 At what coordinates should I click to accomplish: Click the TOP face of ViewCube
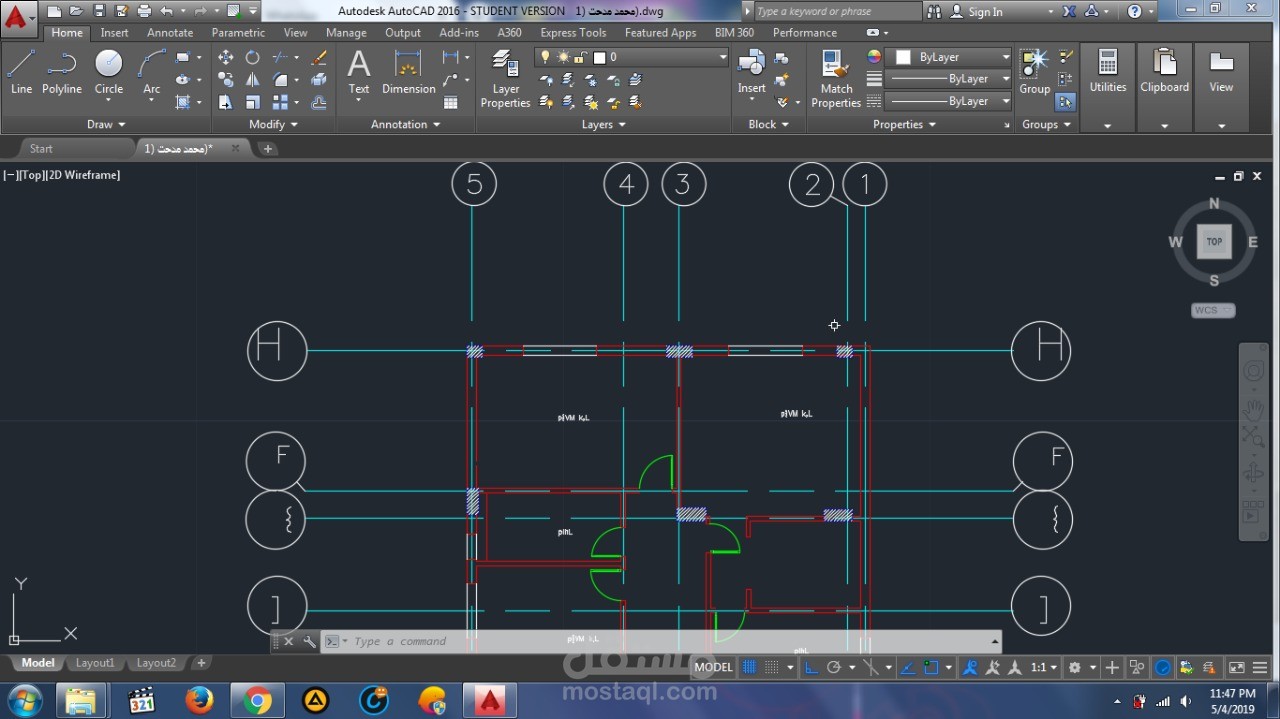coord(1214,241)
